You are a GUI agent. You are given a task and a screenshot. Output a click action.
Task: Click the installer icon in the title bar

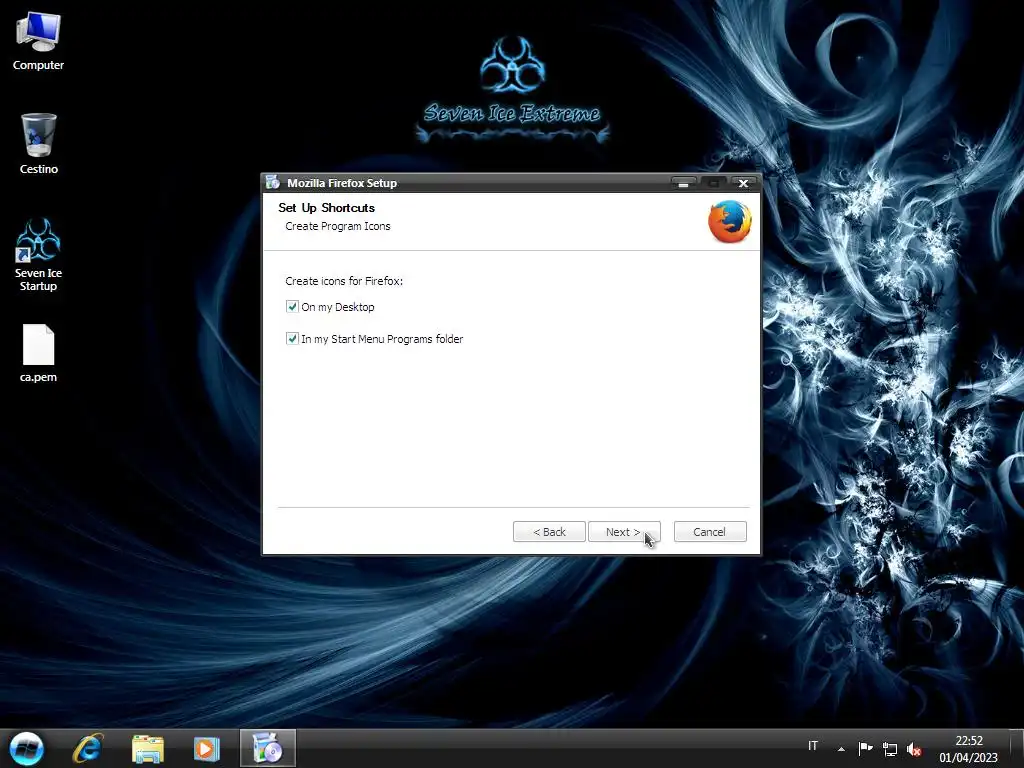point(273,182)
